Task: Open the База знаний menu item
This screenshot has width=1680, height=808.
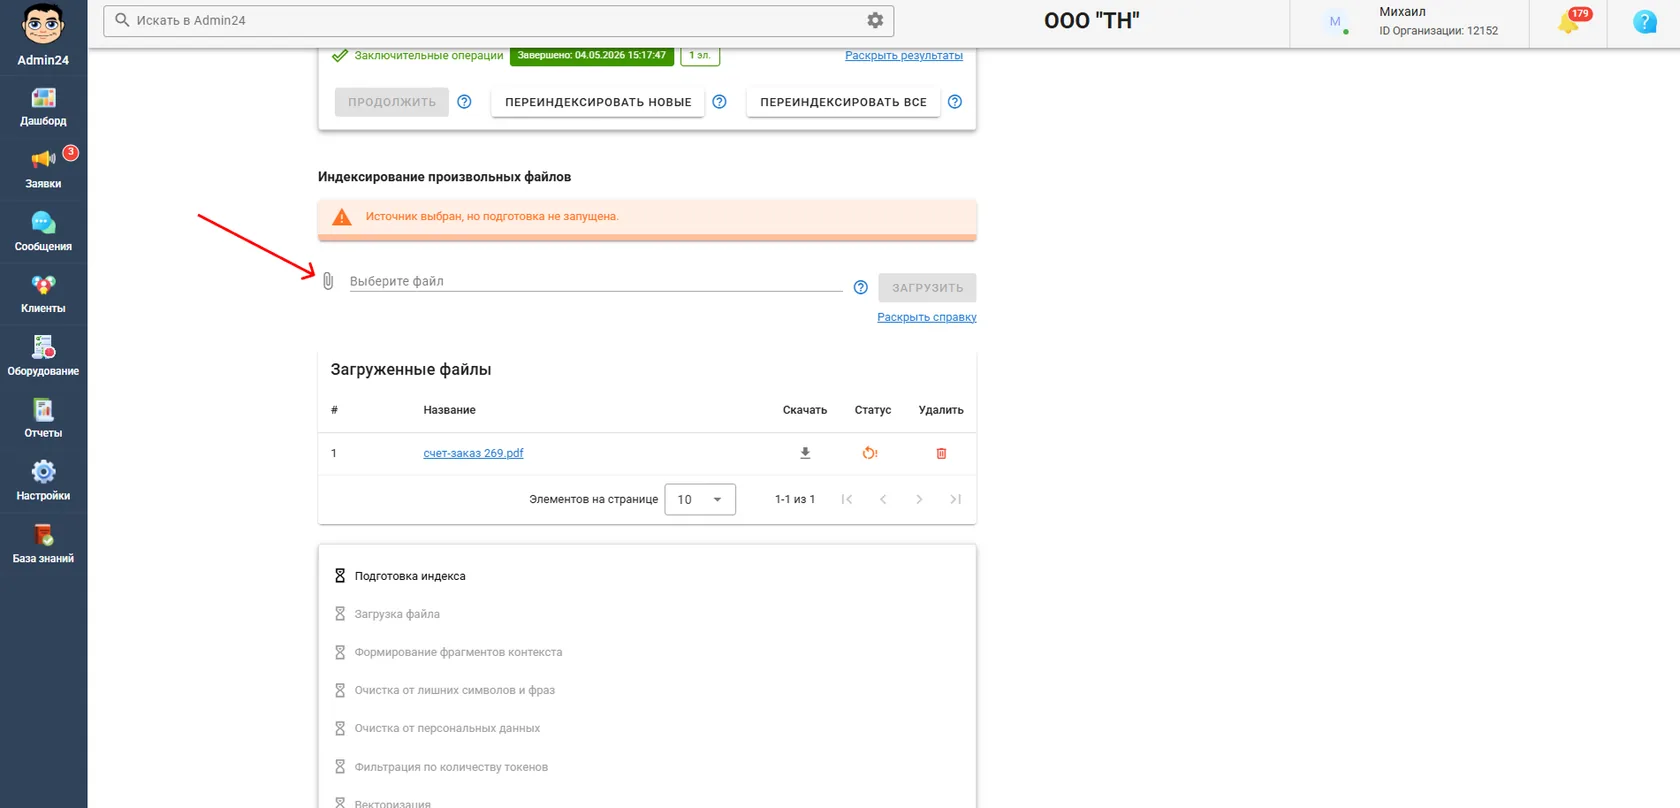Action: click(x=43, y=544)
